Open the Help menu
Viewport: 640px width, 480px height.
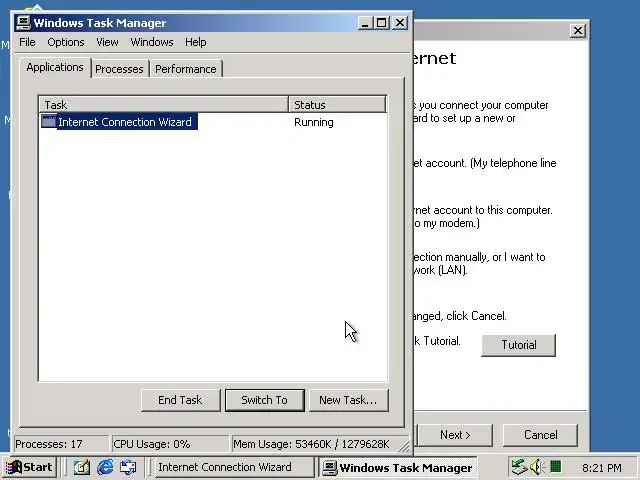pos(196,42)
